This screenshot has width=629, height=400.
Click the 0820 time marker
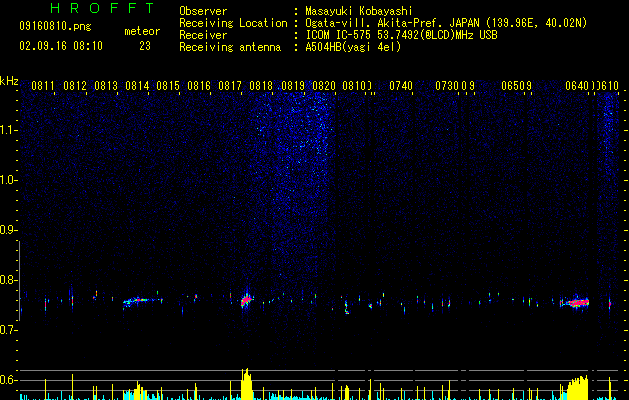coord(324,86)
